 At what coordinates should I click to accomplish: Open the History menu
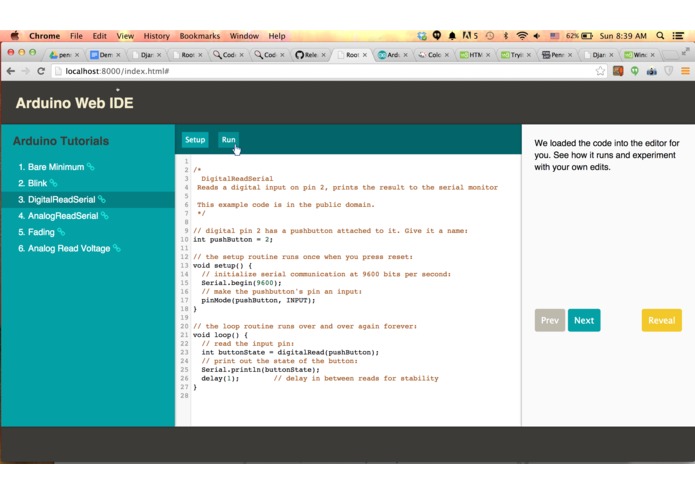[x=156, y=36]
